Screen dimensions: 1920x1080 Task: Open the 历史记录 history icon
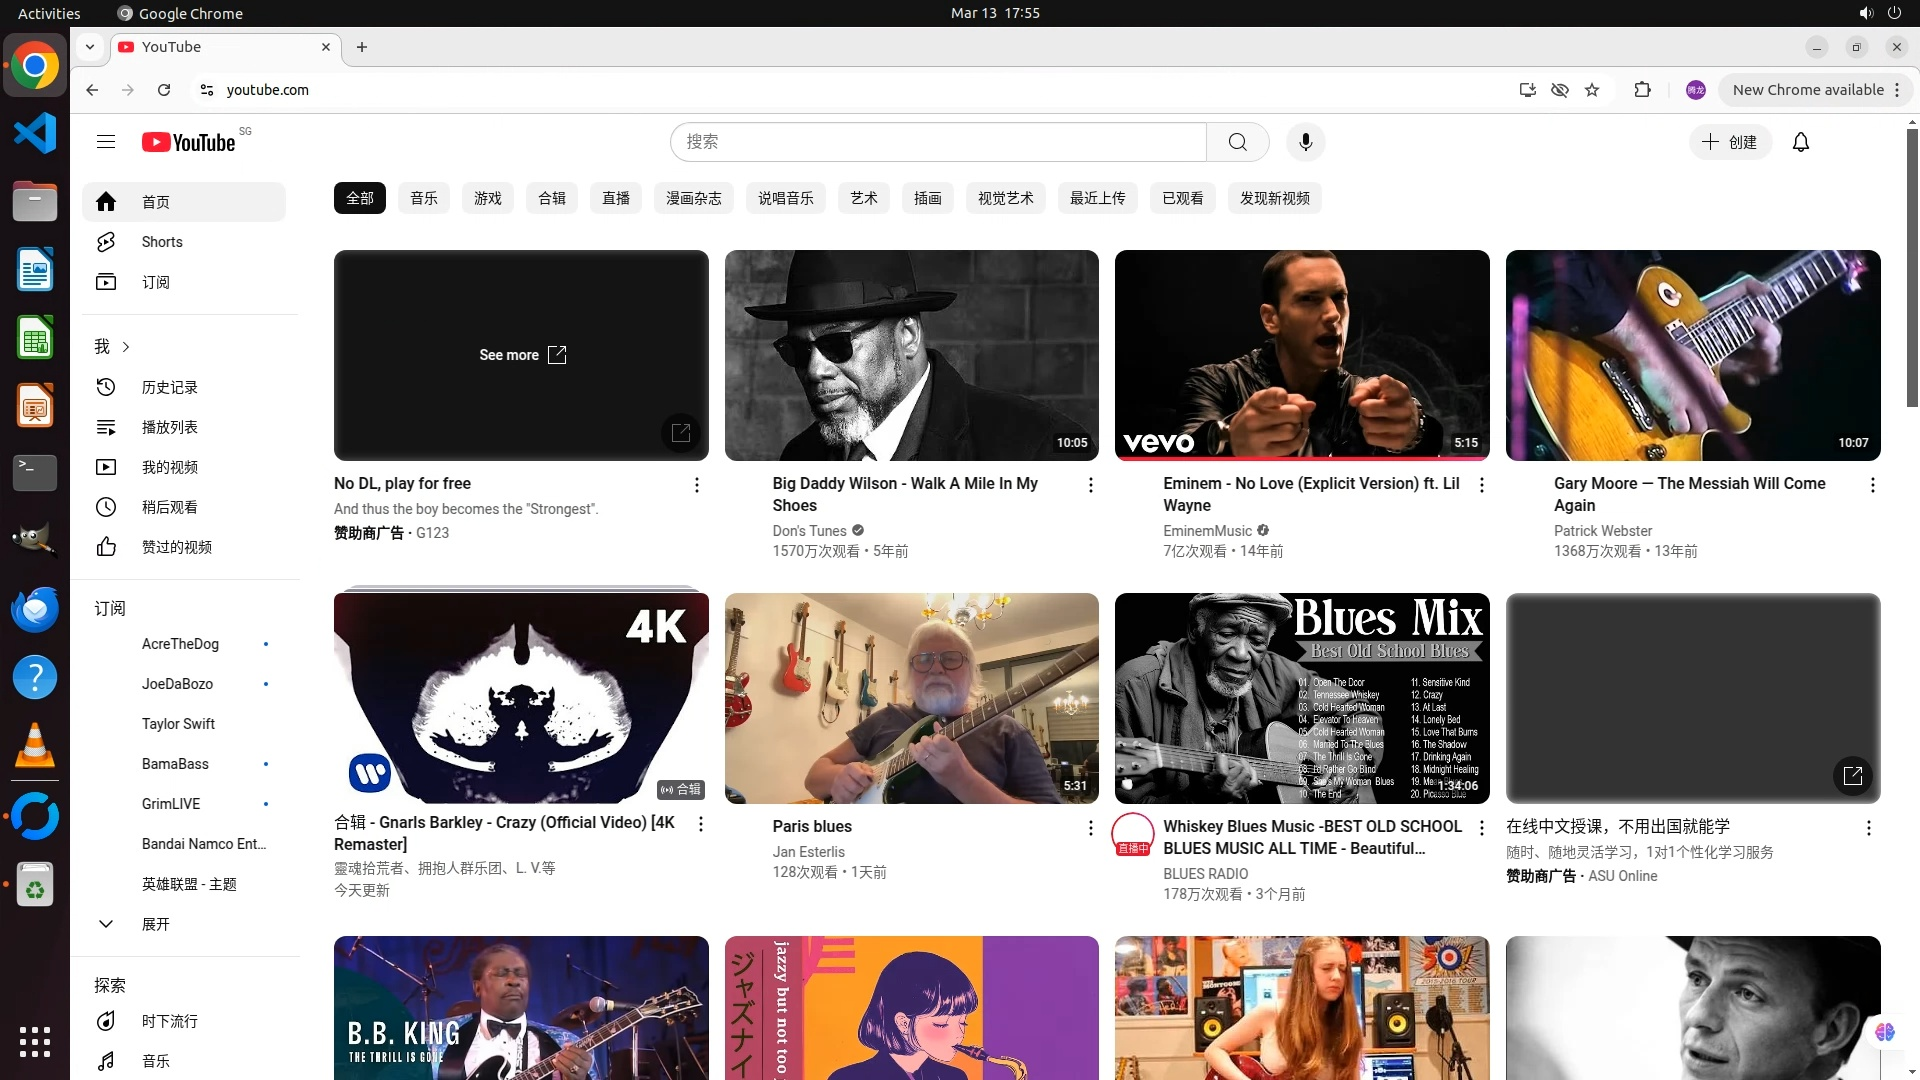(x=106, y=387)
